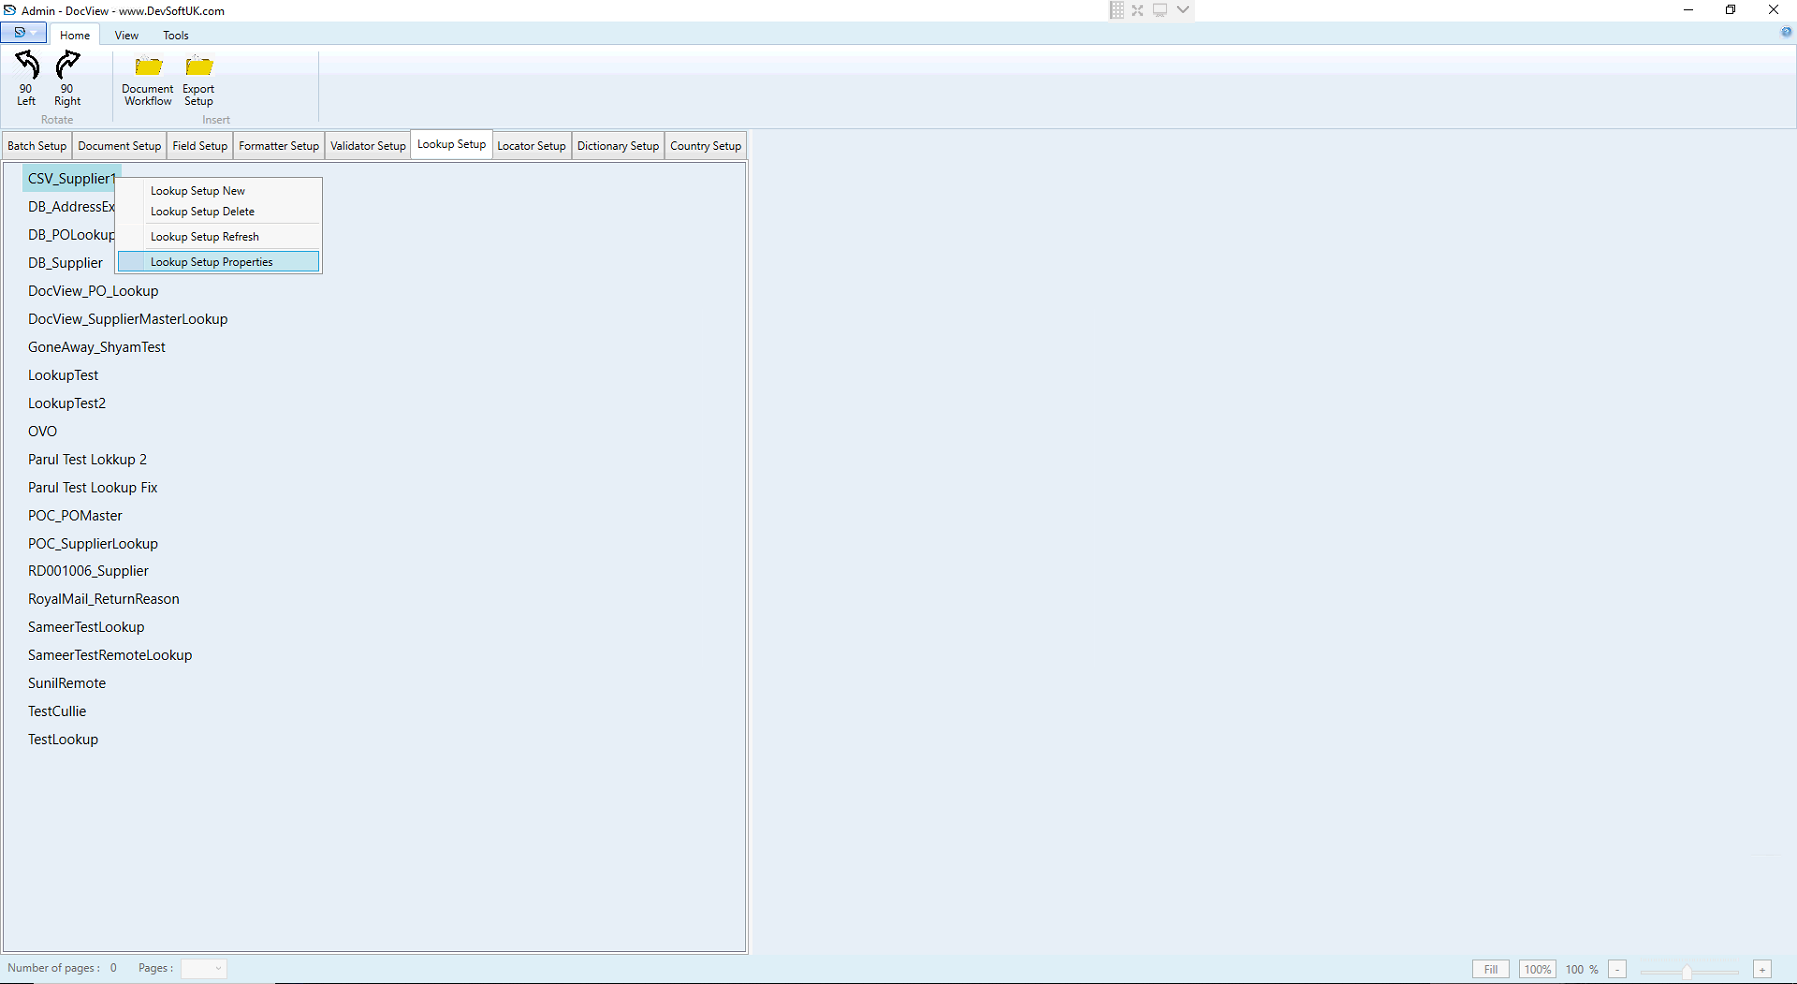Click the 100% zoom button

pos(1537,969)
